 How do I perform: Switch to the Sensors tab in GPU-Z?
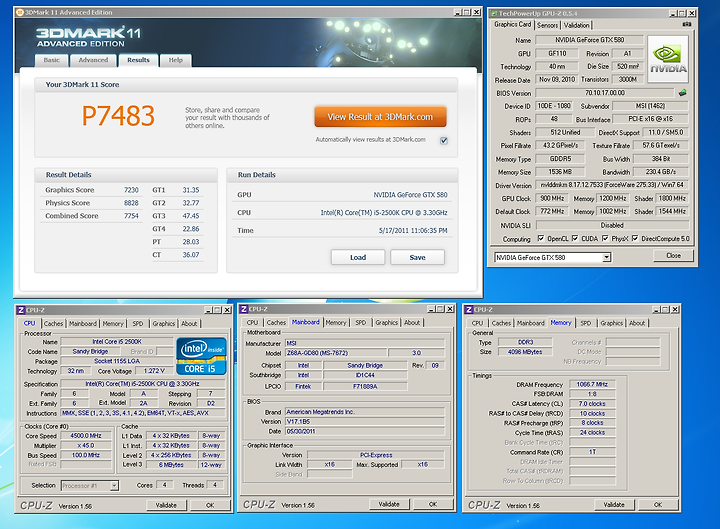point(547,26)
